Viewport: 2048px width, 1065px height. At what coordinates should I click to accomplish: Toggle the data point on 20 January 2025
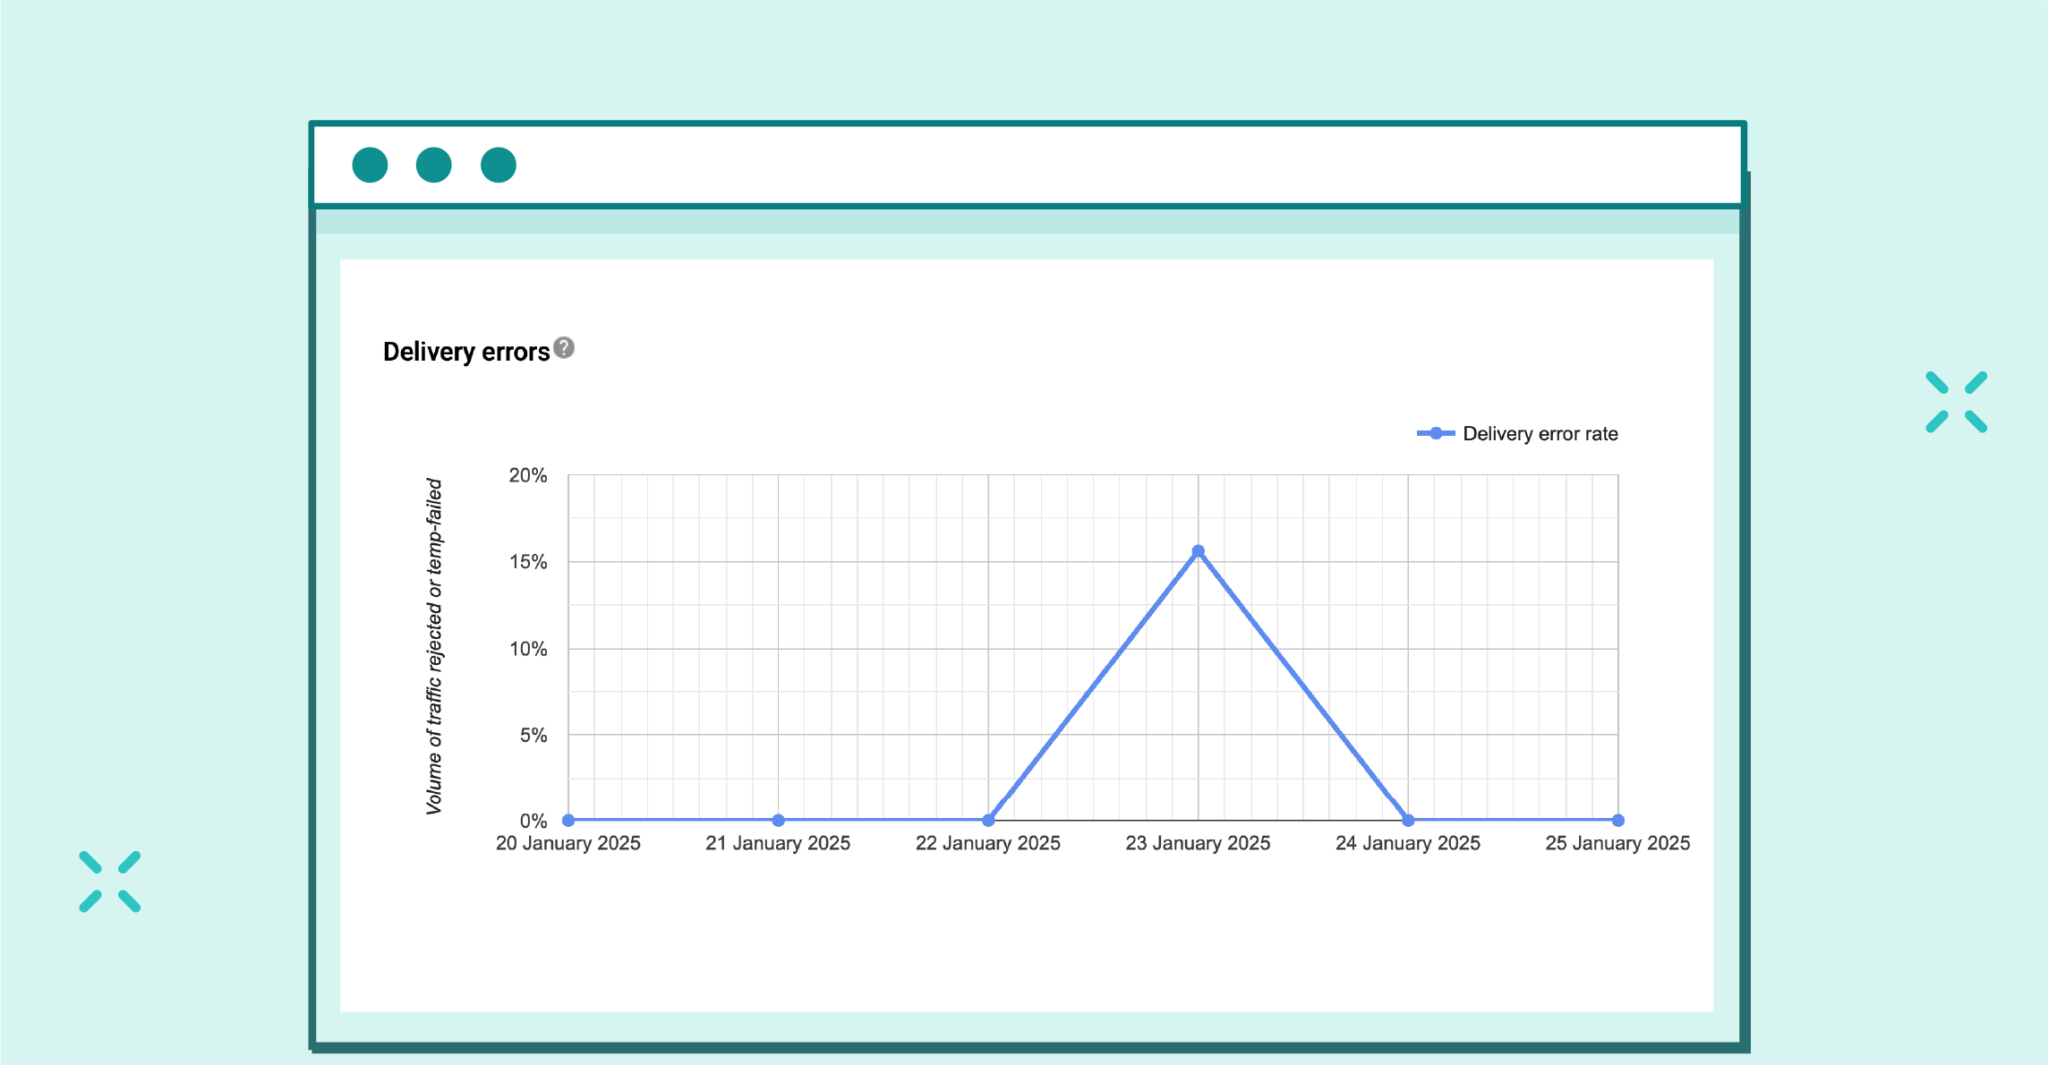click(567, 819)
